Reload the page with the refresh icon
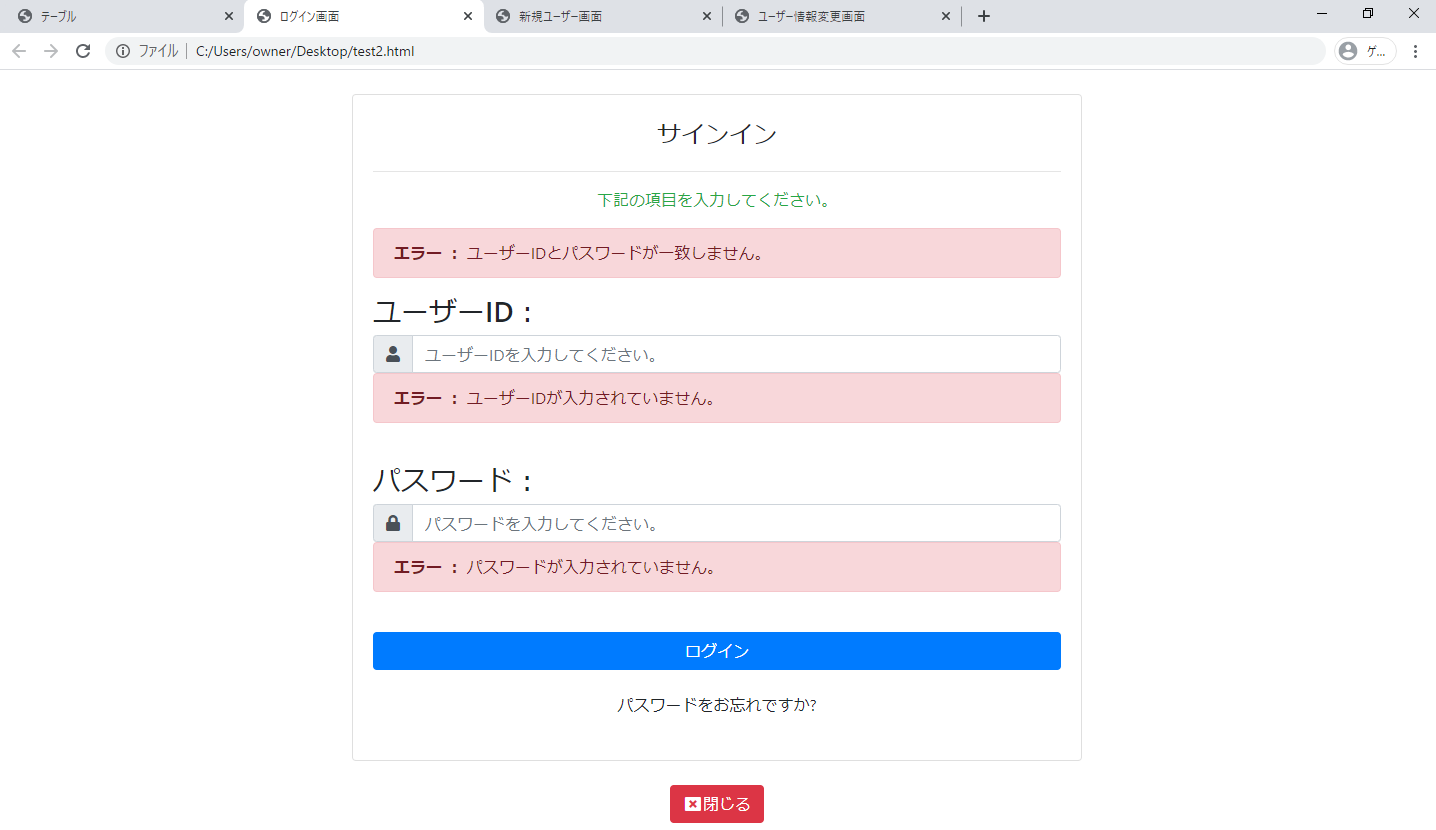 [83, 51]
